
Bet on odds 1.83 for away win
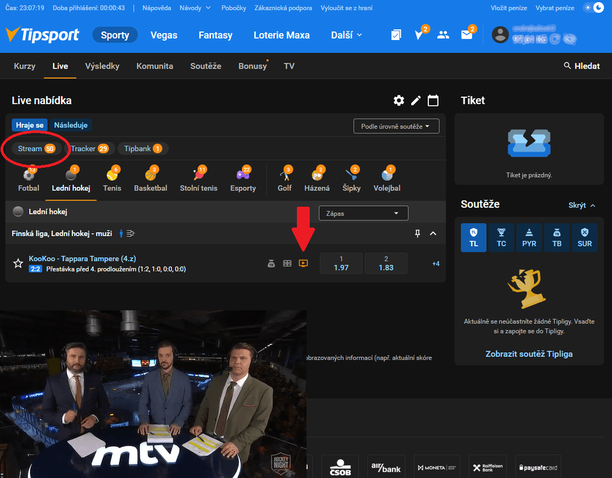(x=386, y=263)
